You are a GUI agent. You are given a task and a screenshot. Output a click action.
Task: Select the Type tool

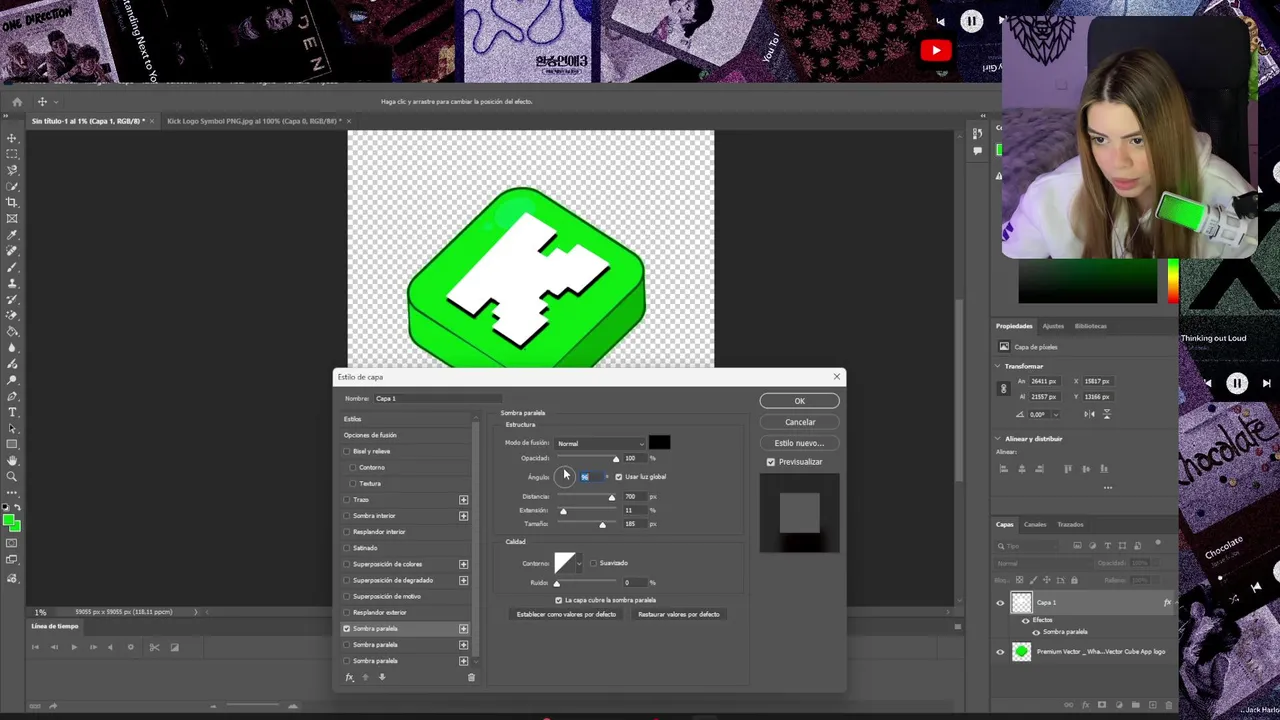[12, 412]
